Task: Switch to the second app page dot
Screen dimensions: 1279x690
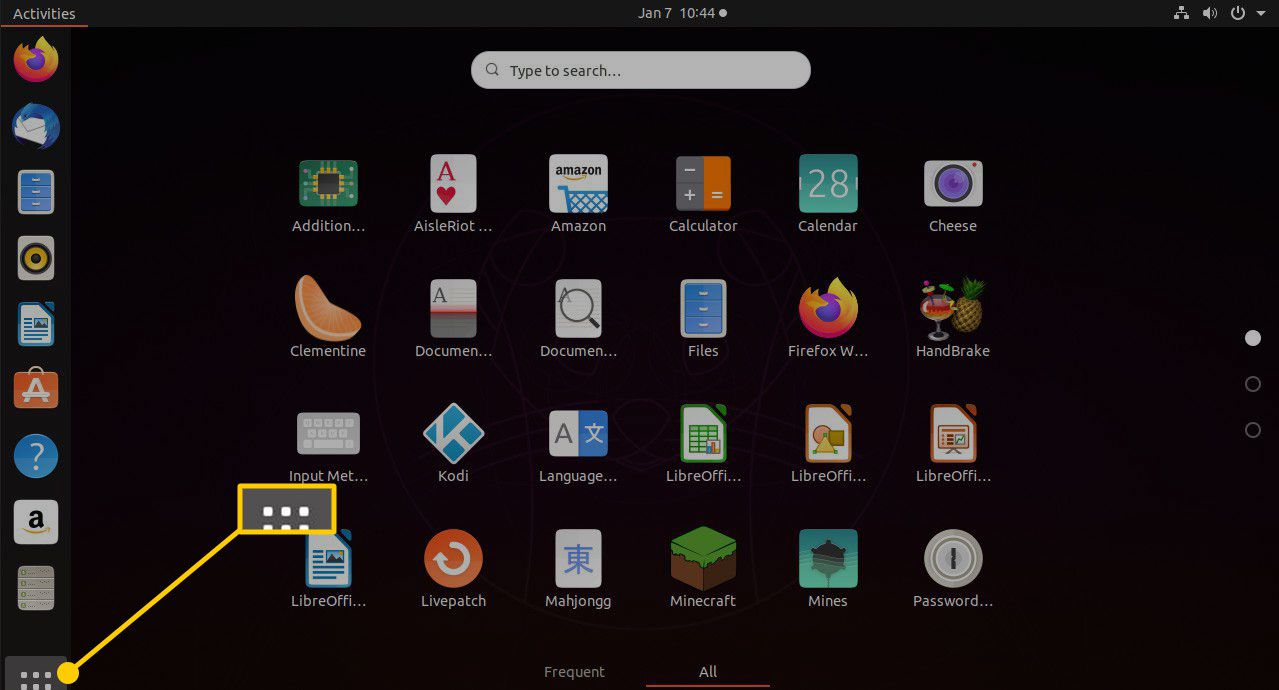Action: click(1252, 384)
